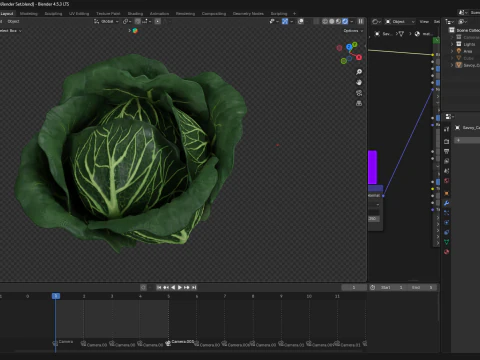Toggle viewport overlays display

coord(300,21)
